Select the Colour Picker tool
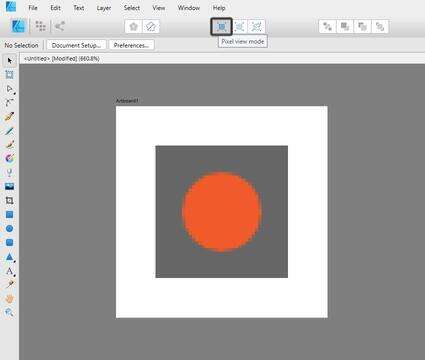The width and height of the screenshot is (425, 360). pos(9,284)
